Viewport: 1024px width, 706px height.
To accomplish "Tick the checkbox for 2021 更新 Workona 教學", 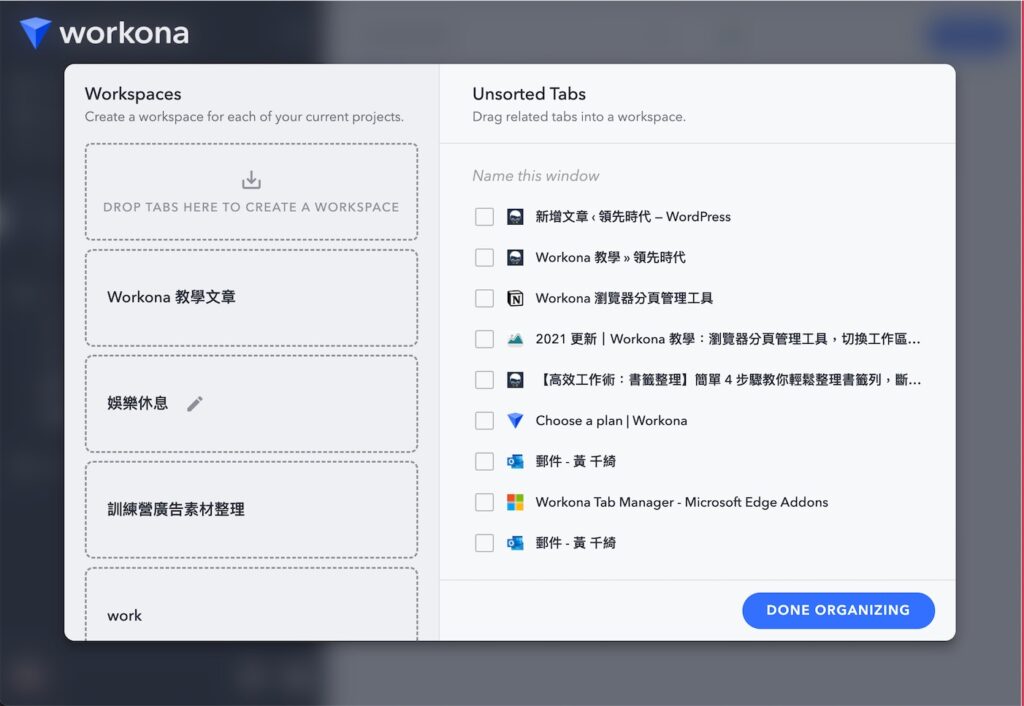I will click(x=484, y=339).
